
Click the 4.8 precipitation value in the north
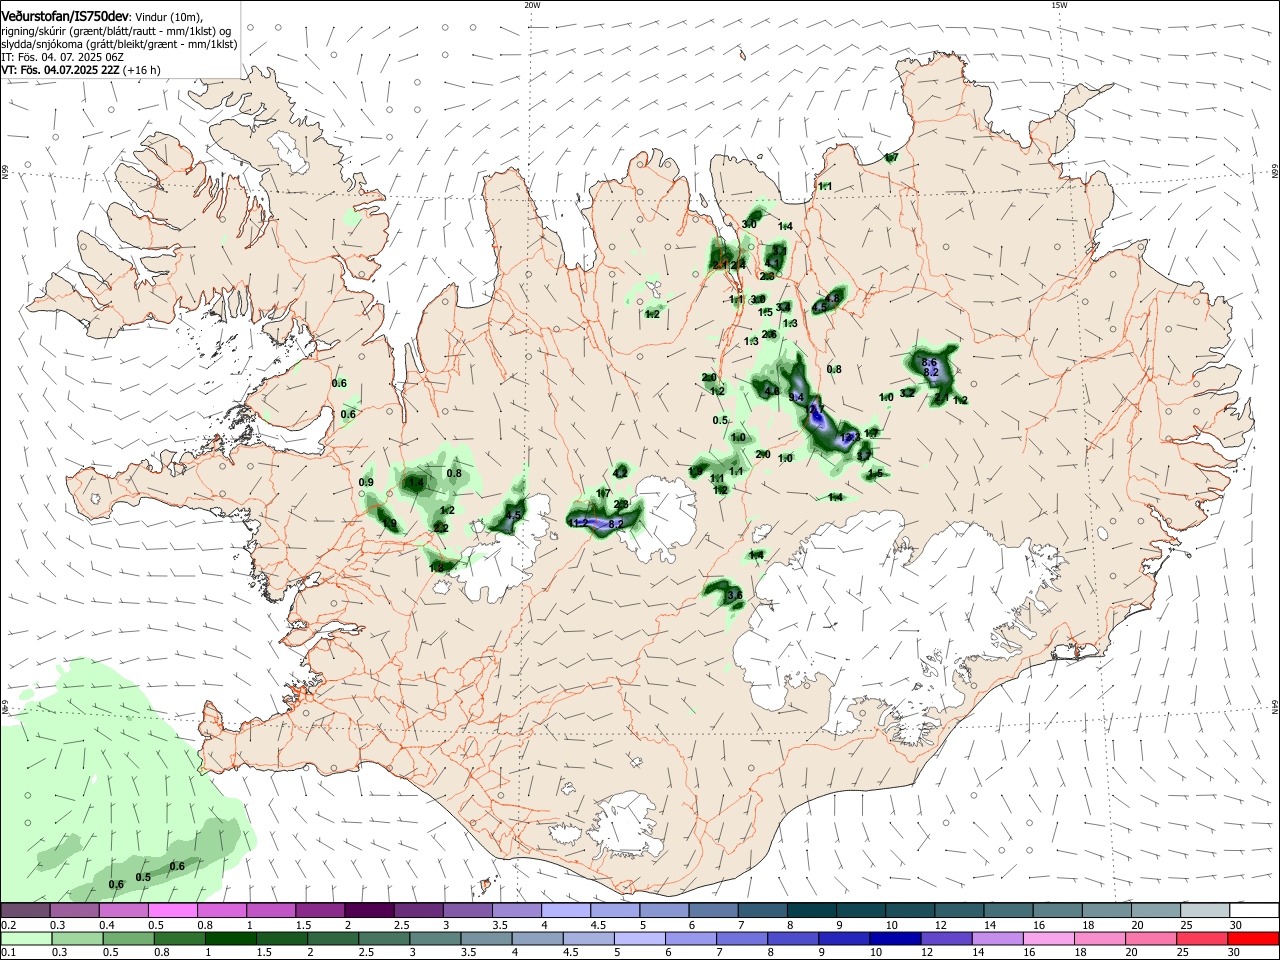pos(833,299)
